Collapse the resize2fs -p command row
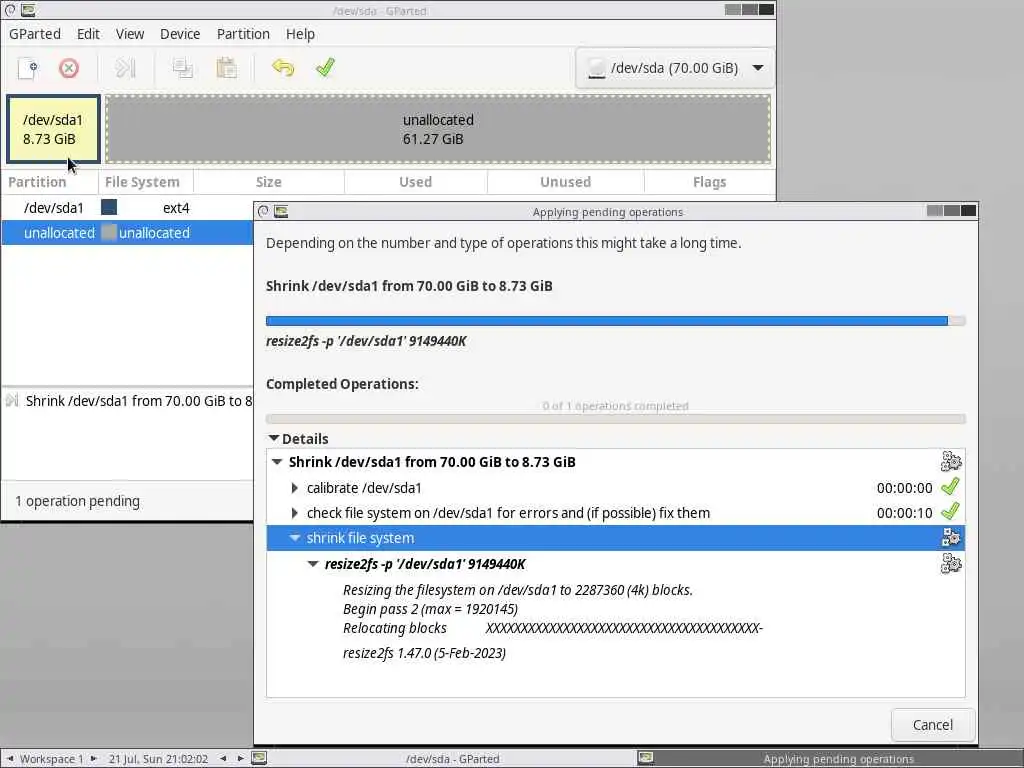This screenshot has width=1024, height=768. [313, 564]
